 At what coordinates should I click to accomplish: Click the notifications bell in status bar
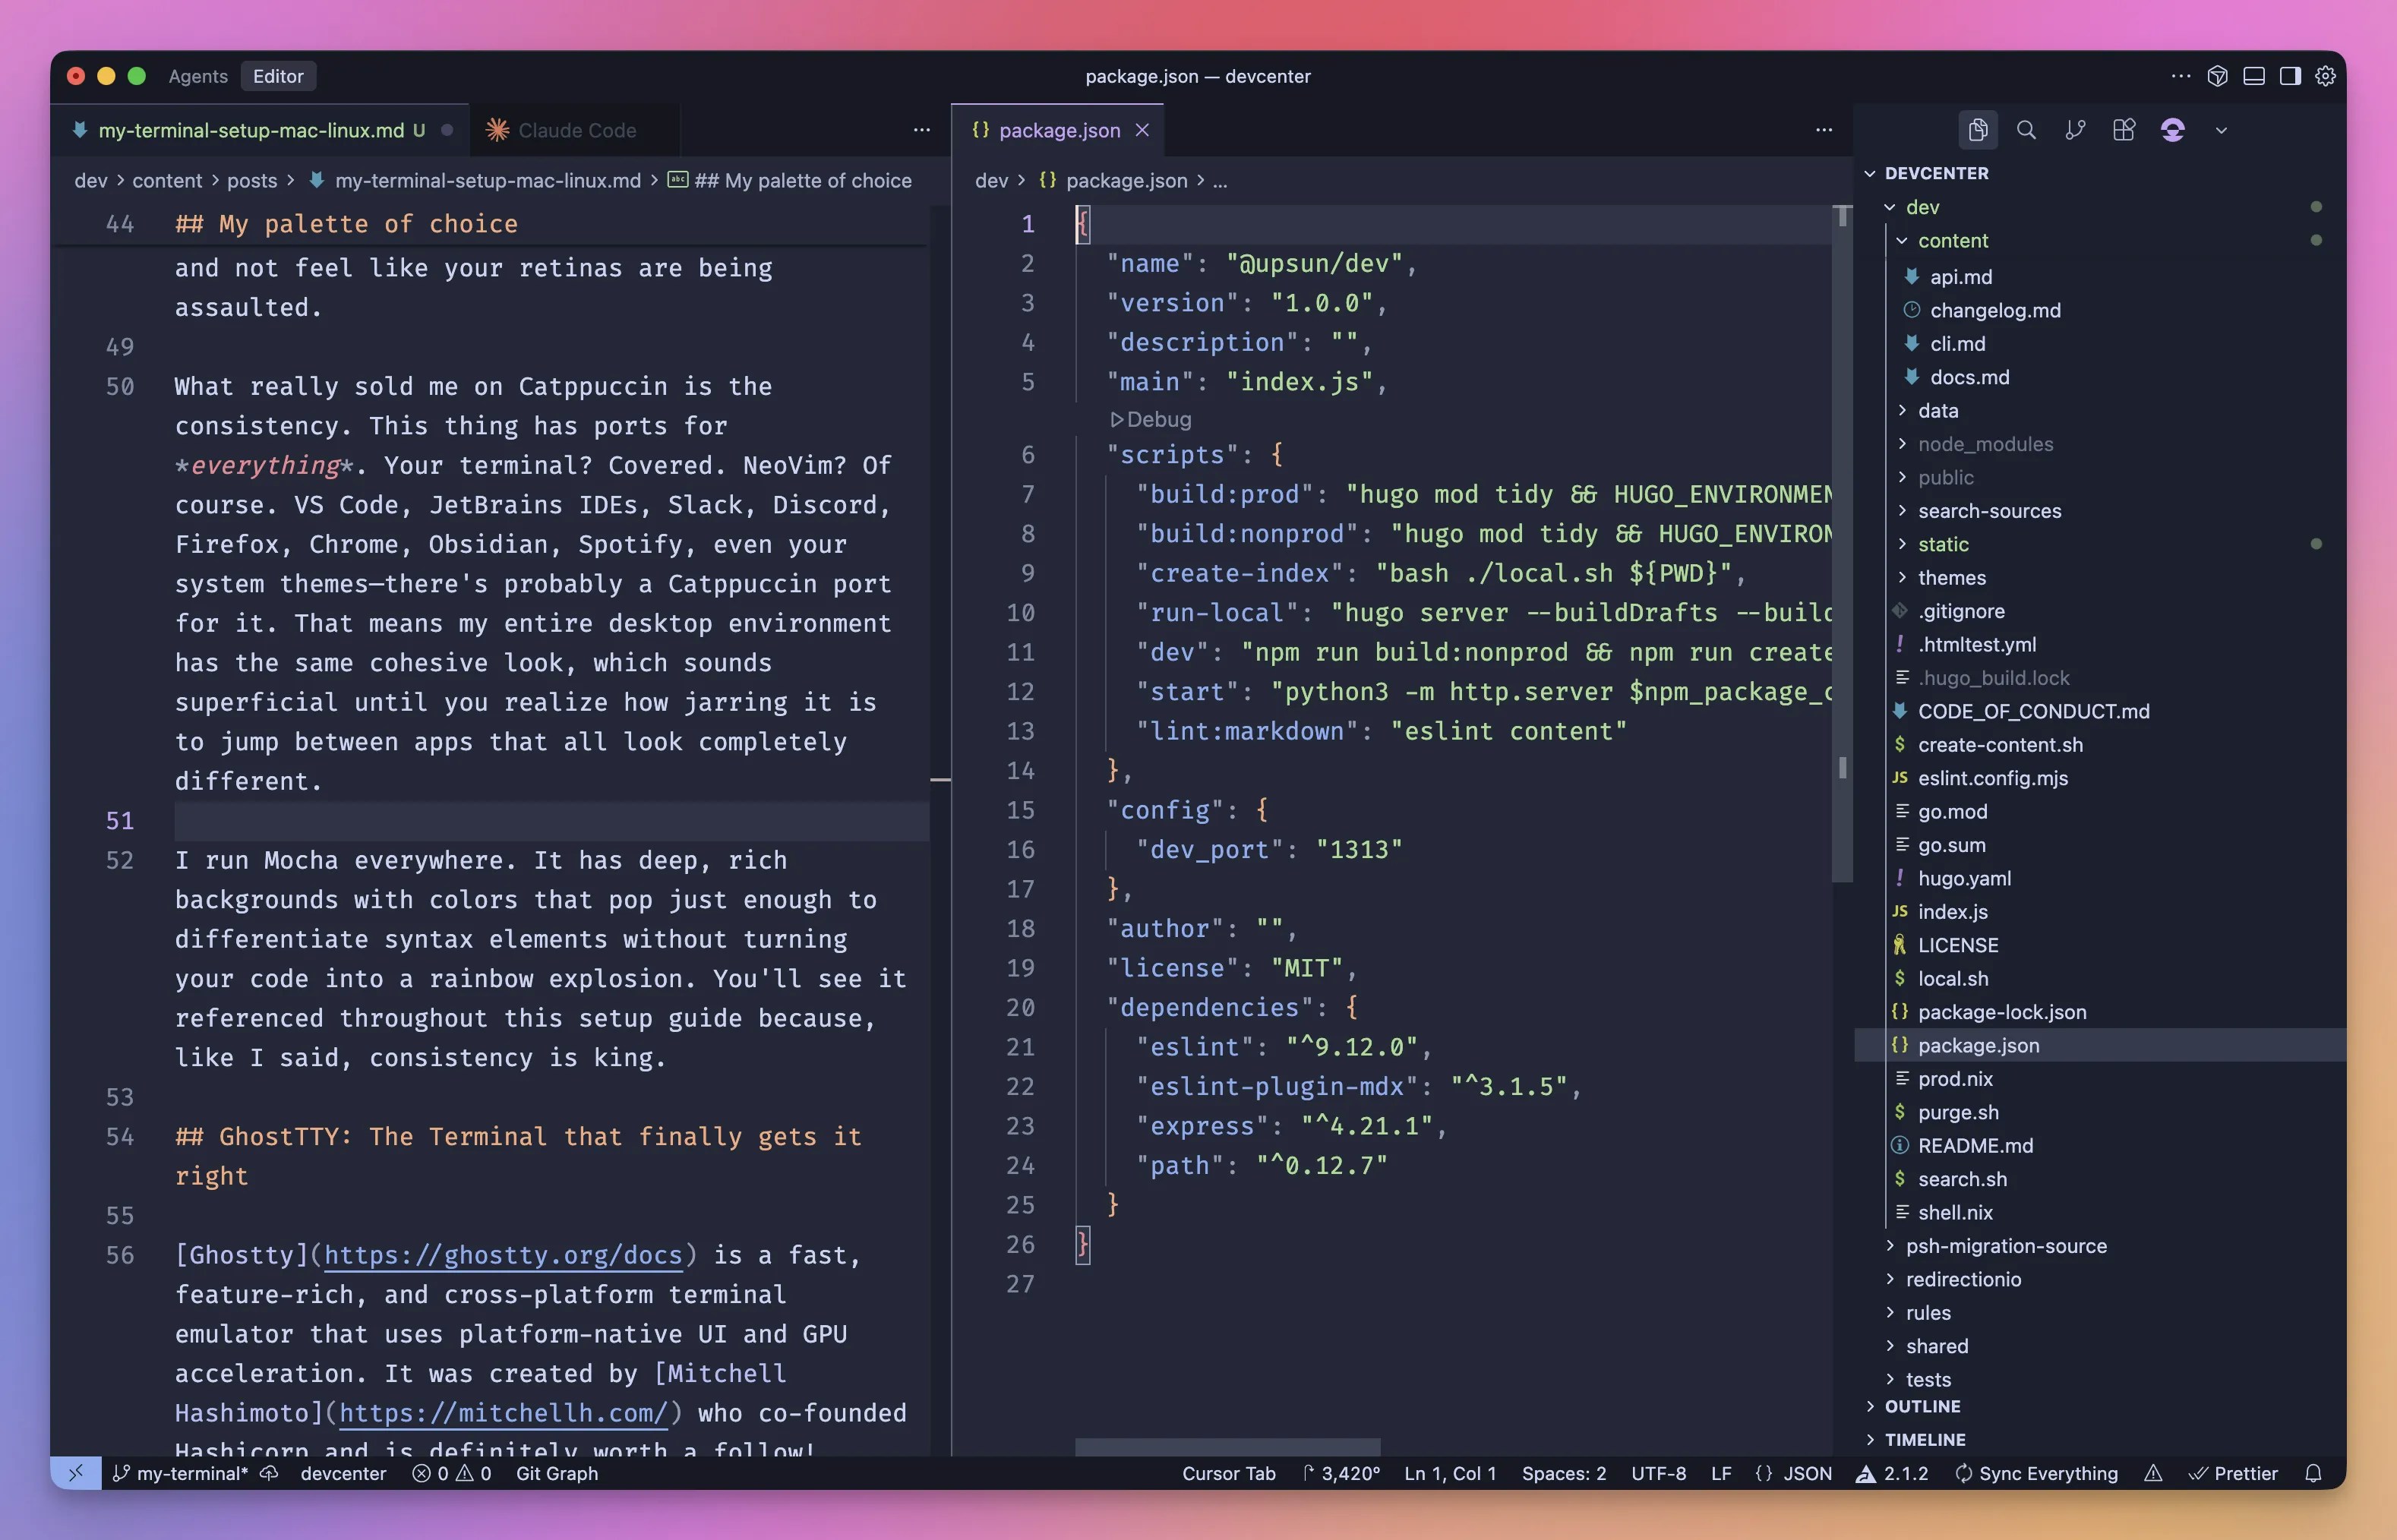[x=2313, y=1473]
